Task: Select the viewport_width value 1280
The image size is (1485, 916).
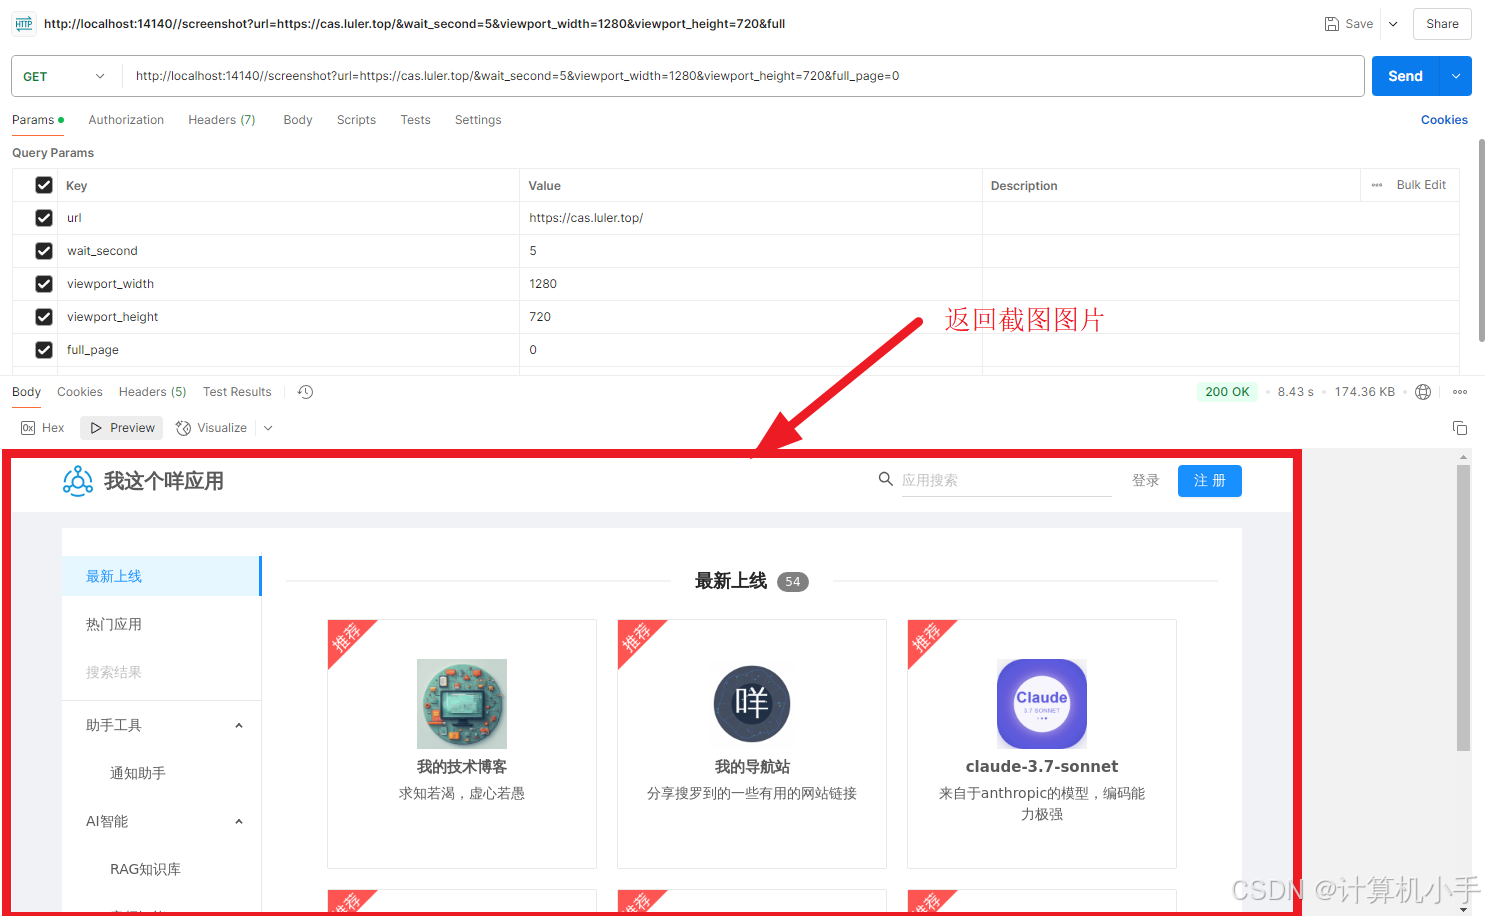Action: point(543,284)
